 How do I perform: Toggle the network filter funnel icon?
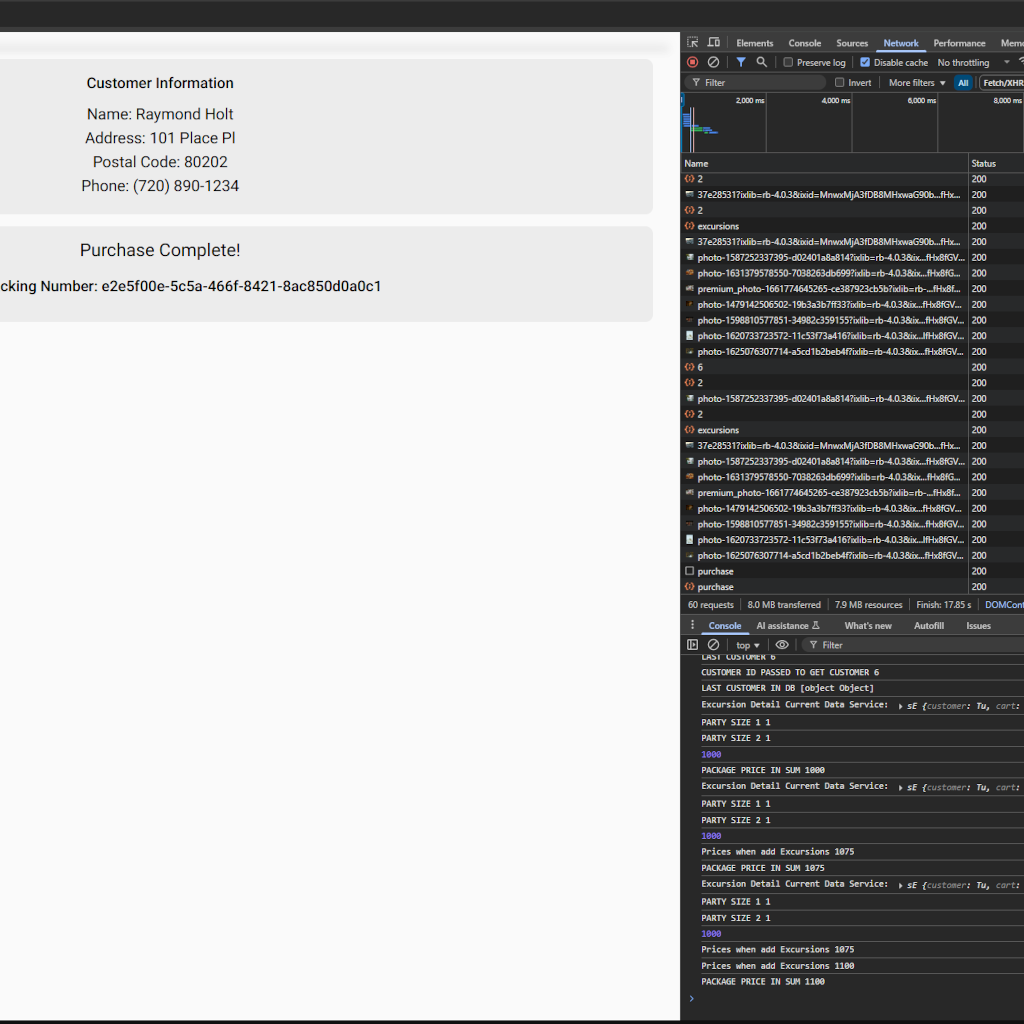pyautogui.click(x=741, y=62)
